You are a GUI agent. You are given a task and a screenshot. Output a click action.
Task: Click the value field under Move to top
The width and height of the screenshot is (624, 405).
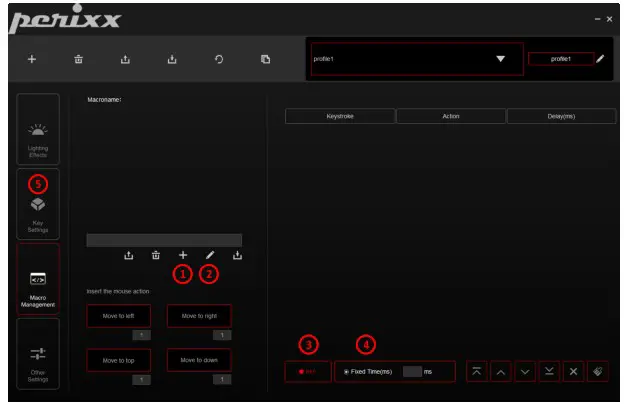[x=141, y=380]
